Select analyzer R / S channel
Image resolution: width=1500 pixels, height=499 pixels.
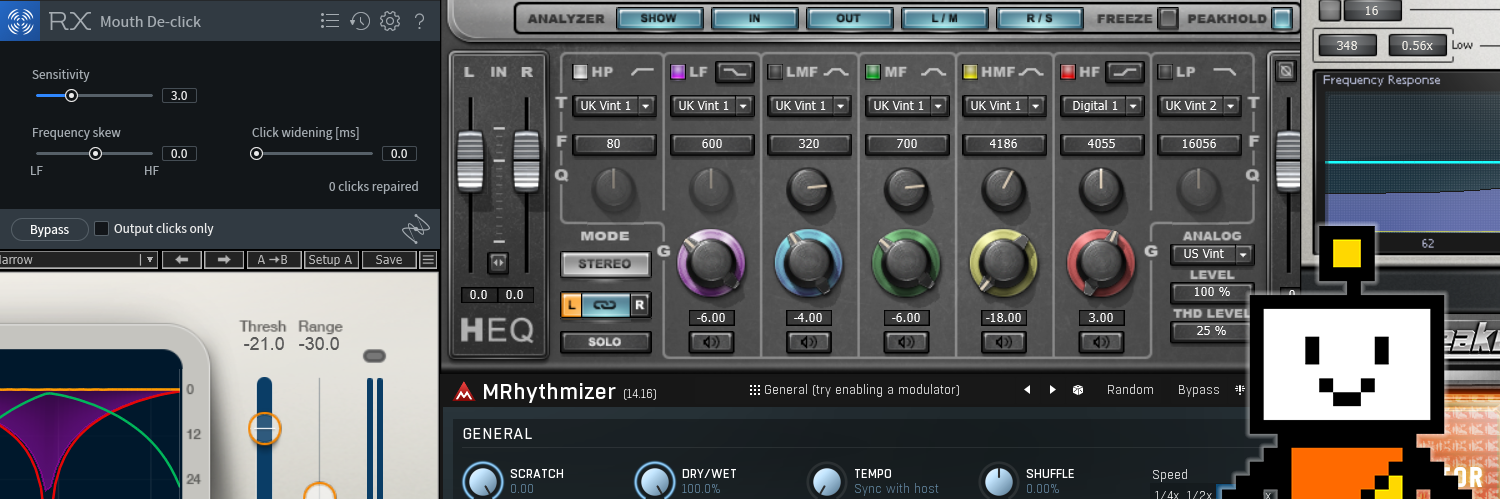[1039, 18]
